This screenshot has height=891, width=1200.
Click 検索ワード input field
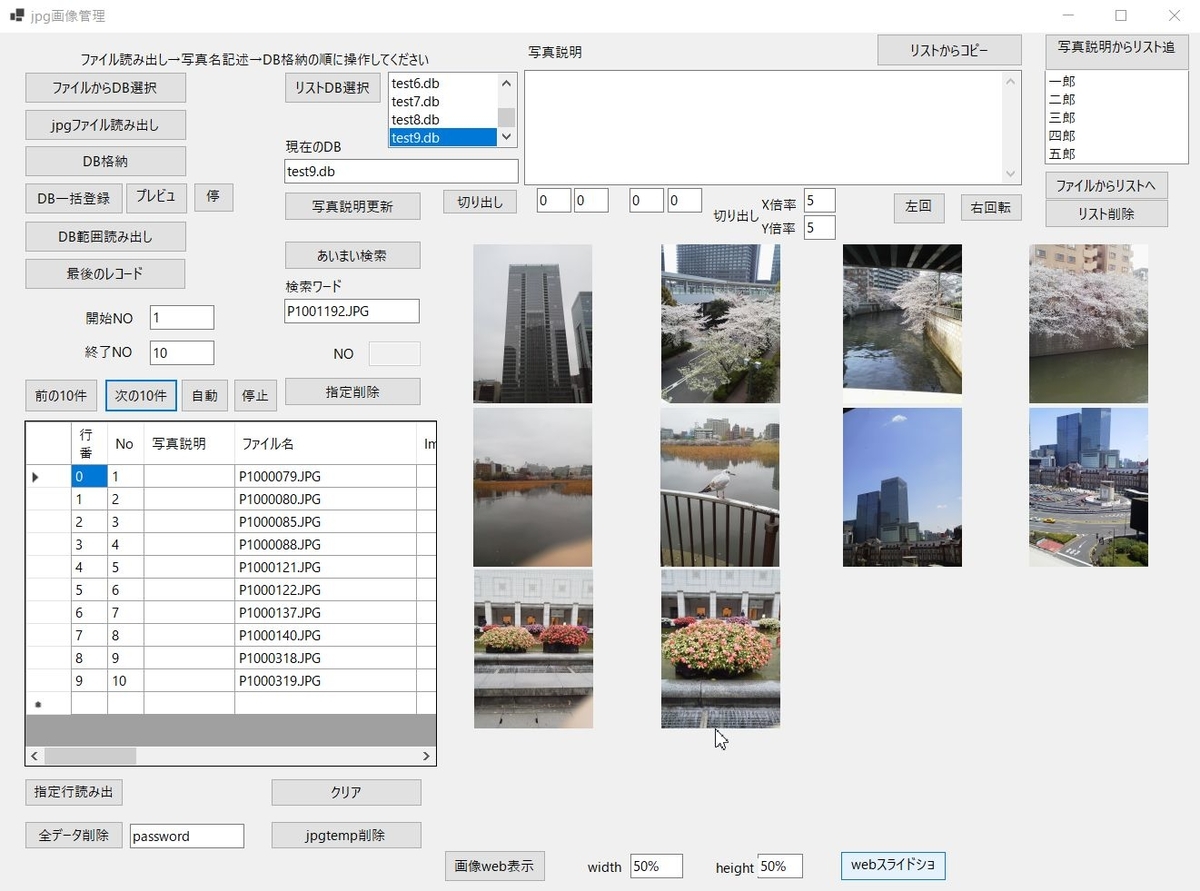tap(352, 311)
